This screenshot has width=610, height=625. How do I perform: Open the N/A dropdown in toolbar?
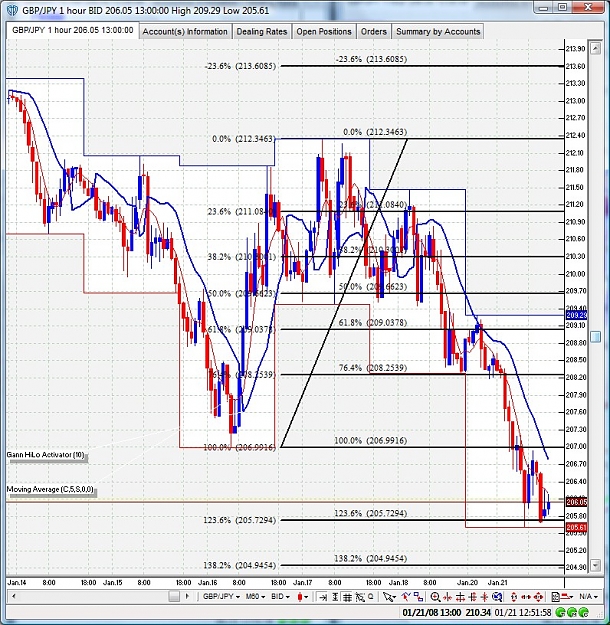(588, 597)
